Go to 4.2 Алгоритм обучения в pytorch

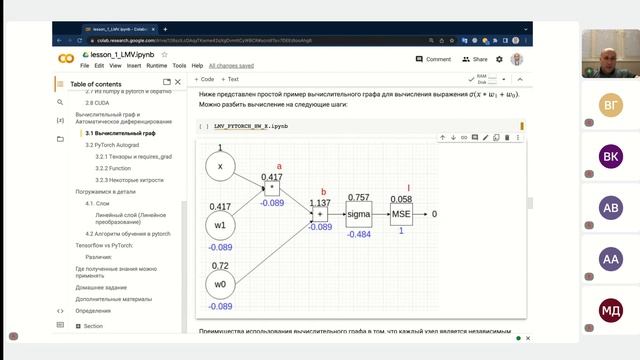[x=128, y=234]
